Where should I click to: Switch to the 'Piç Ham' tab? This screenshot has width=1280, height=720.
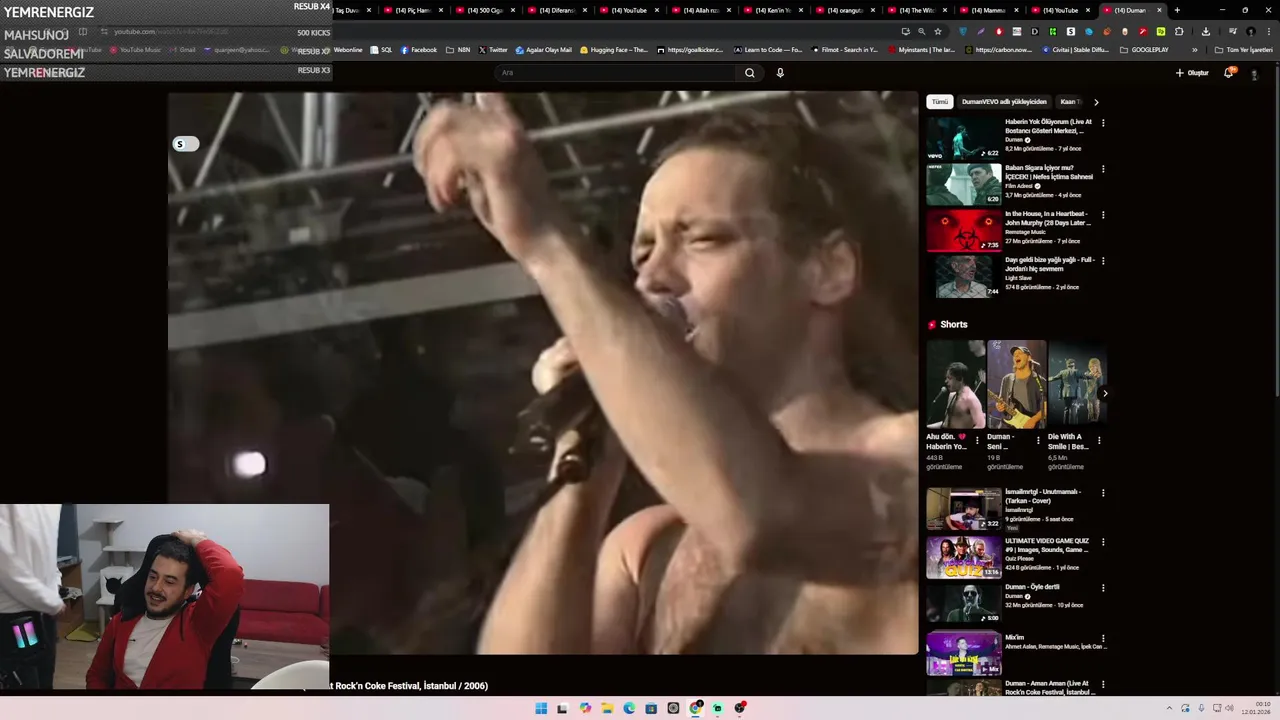413,10
